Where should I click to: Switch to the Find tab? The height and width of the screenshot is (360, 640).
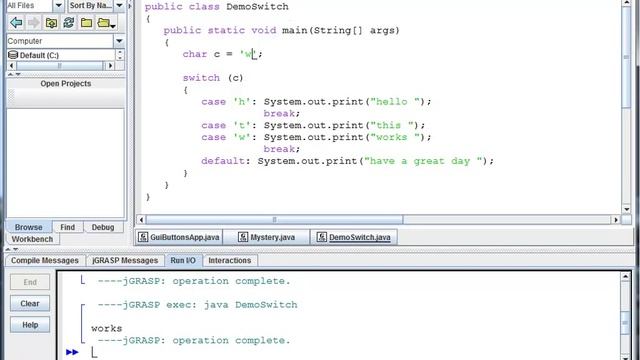(x=67, y=227)
